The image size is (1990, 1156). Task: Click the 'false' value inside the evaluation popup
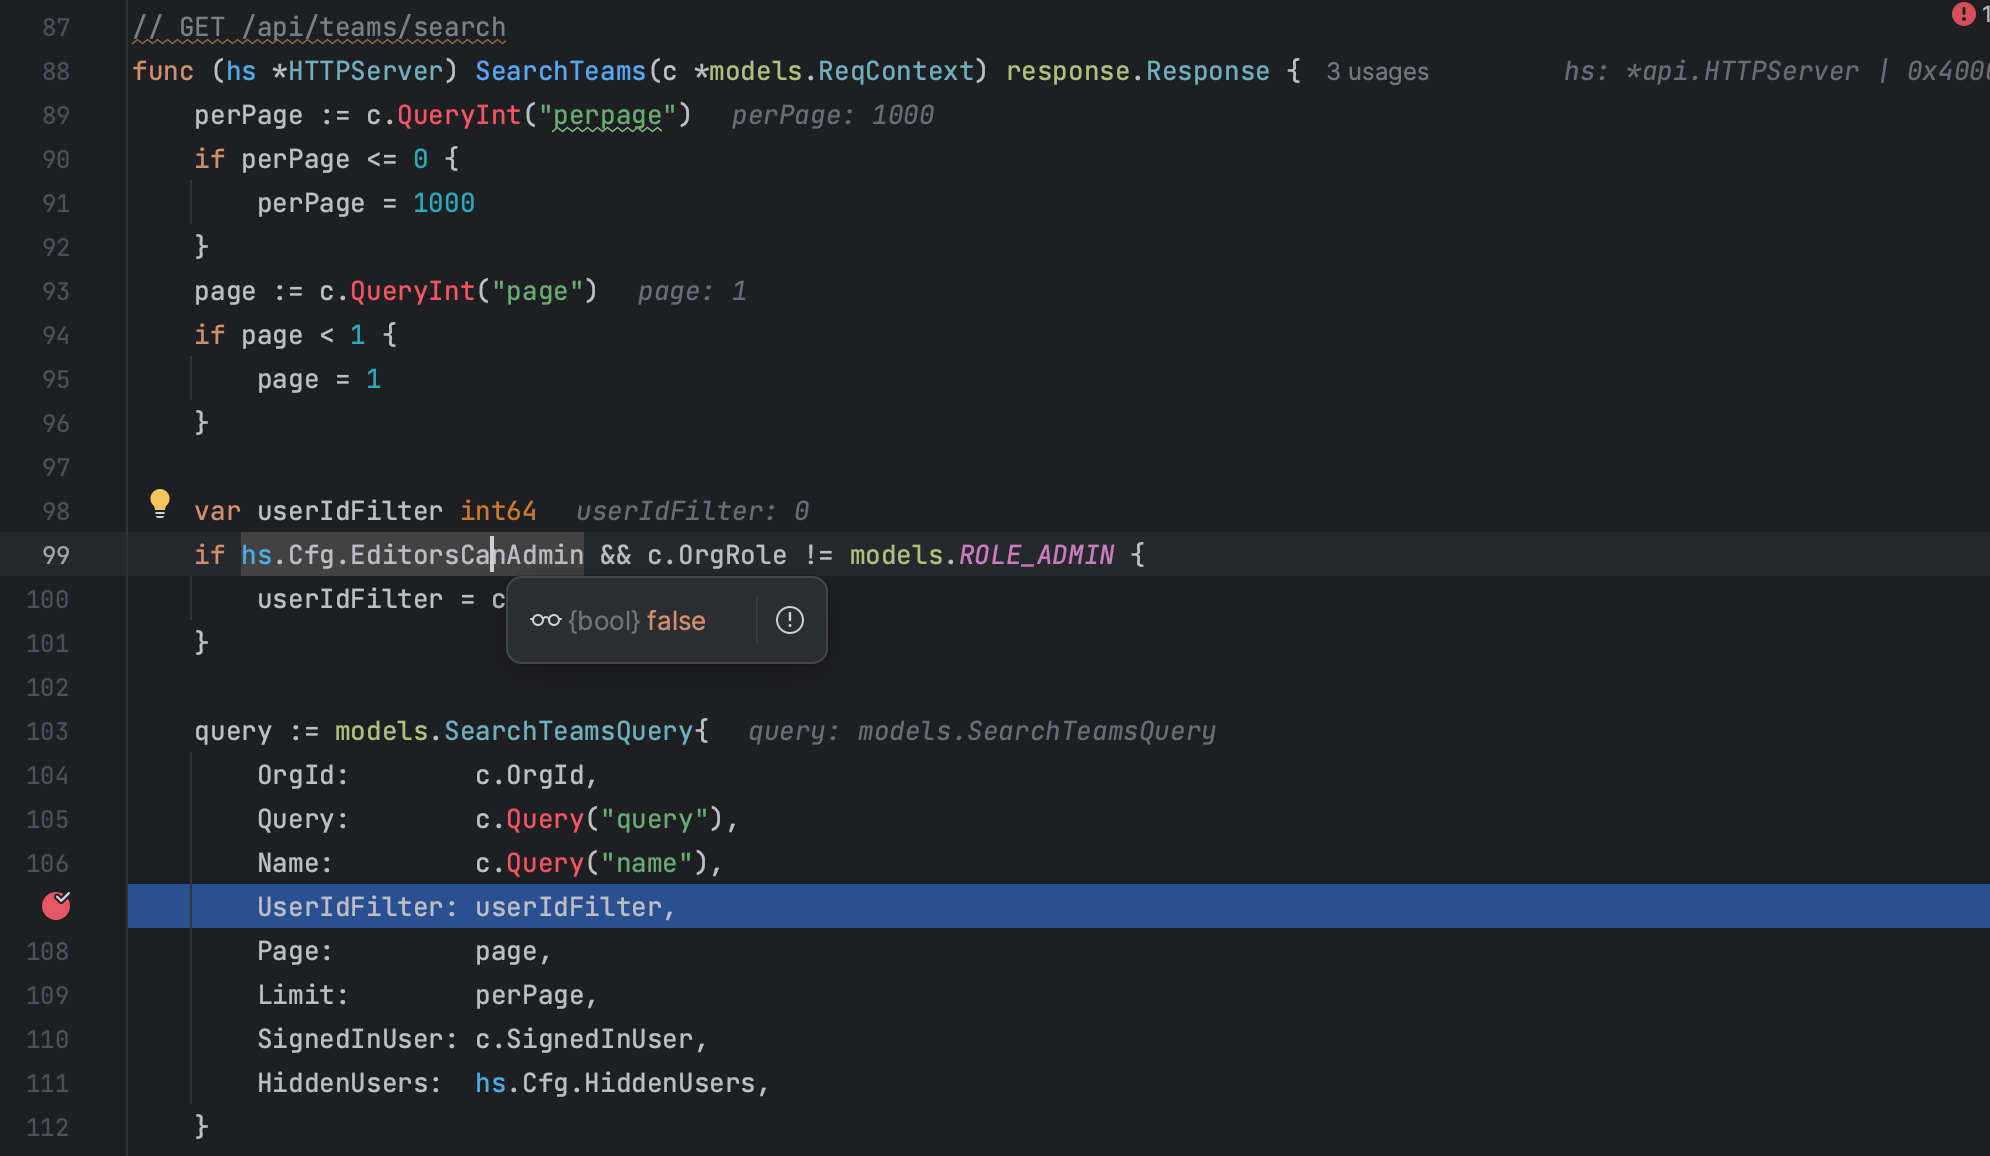677,620
